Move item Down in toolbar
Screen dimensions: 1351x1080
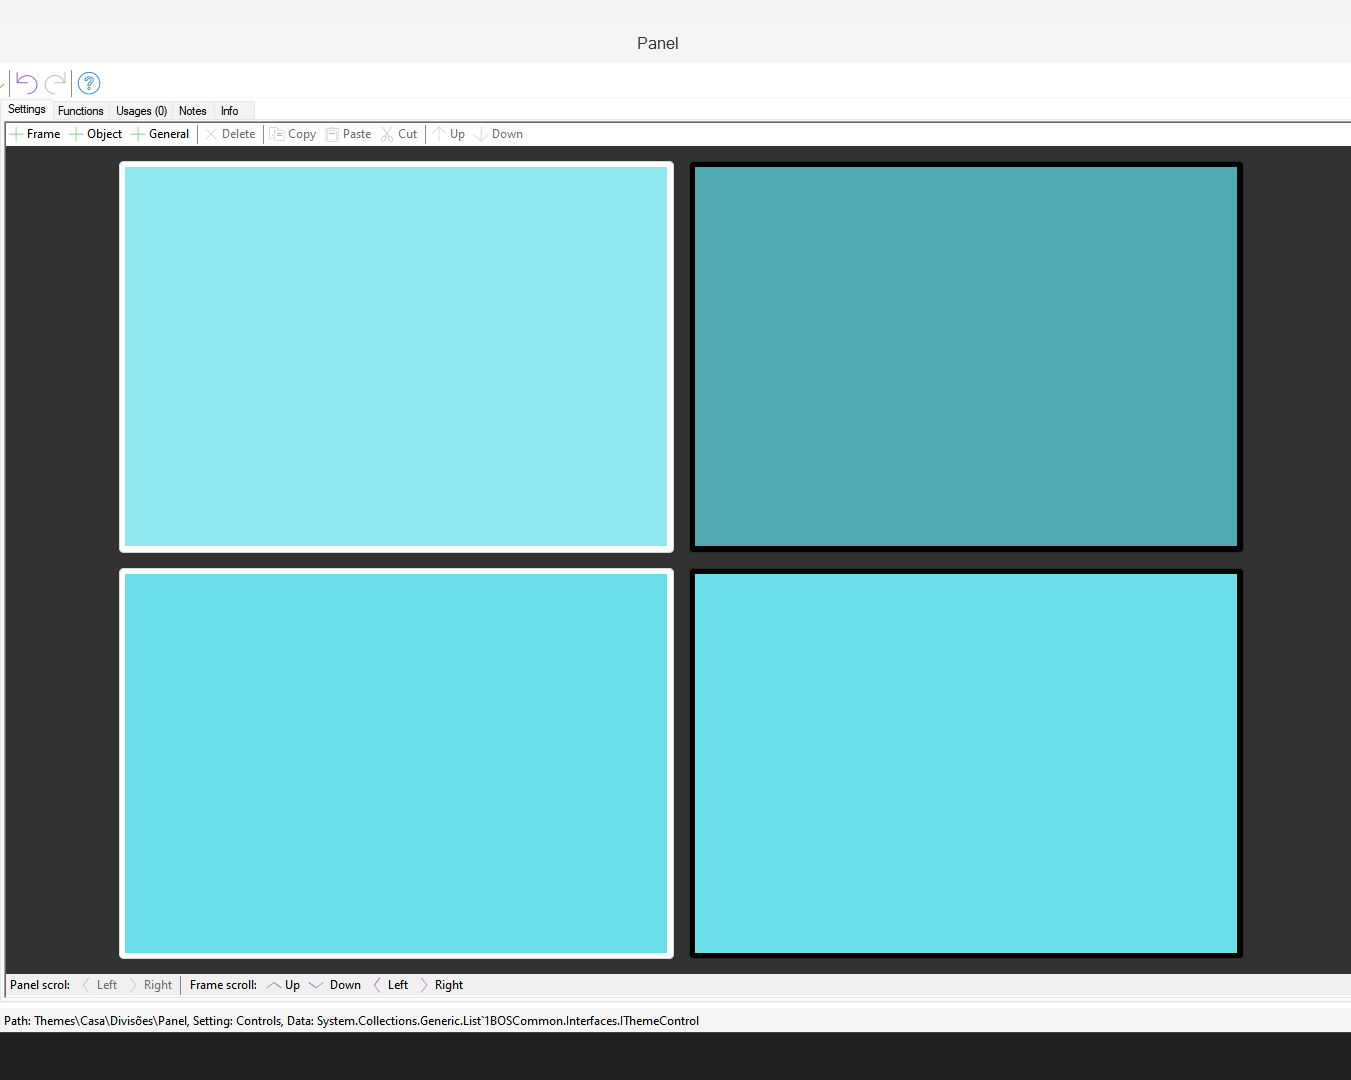pyautogui.click(x=499, y=134)
